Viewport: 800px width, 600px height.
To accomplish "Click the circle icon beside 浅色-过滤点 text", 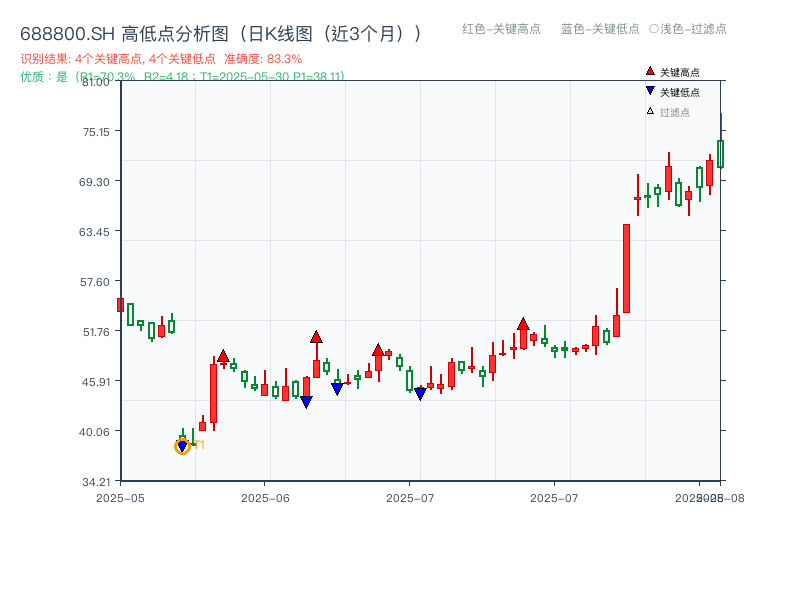I will pyautogui.click(x=652, y=30).
